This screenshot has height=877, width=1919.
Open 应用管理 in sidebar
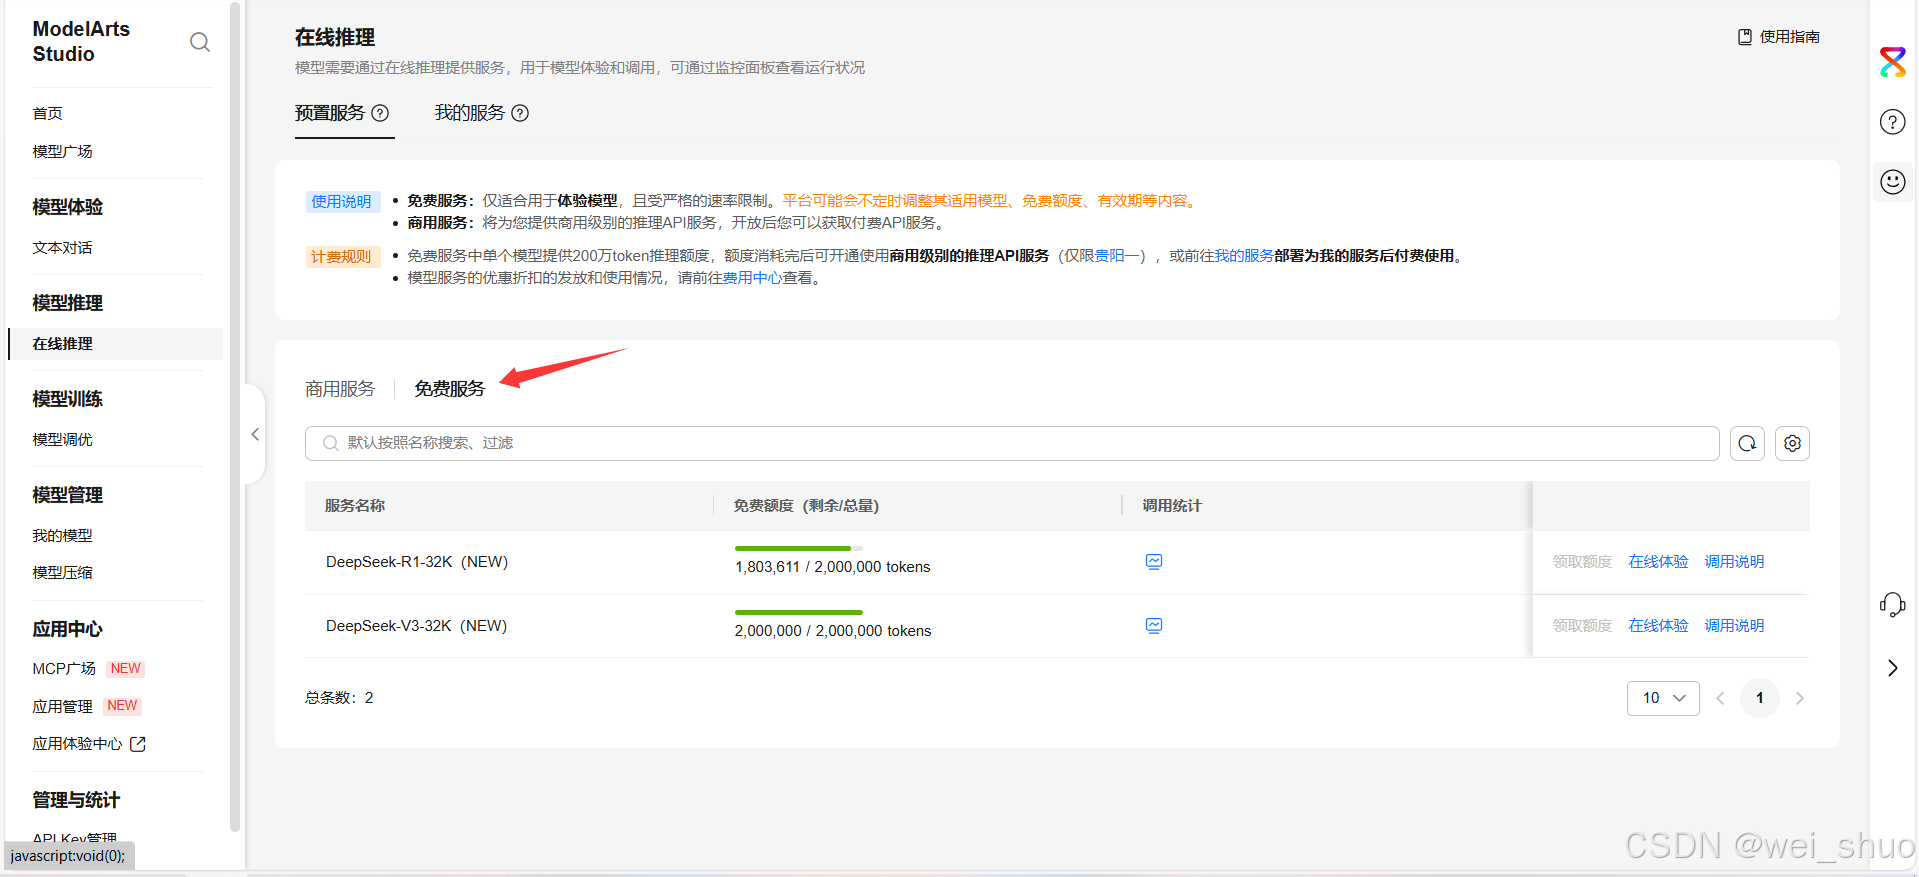pos(62,707)
